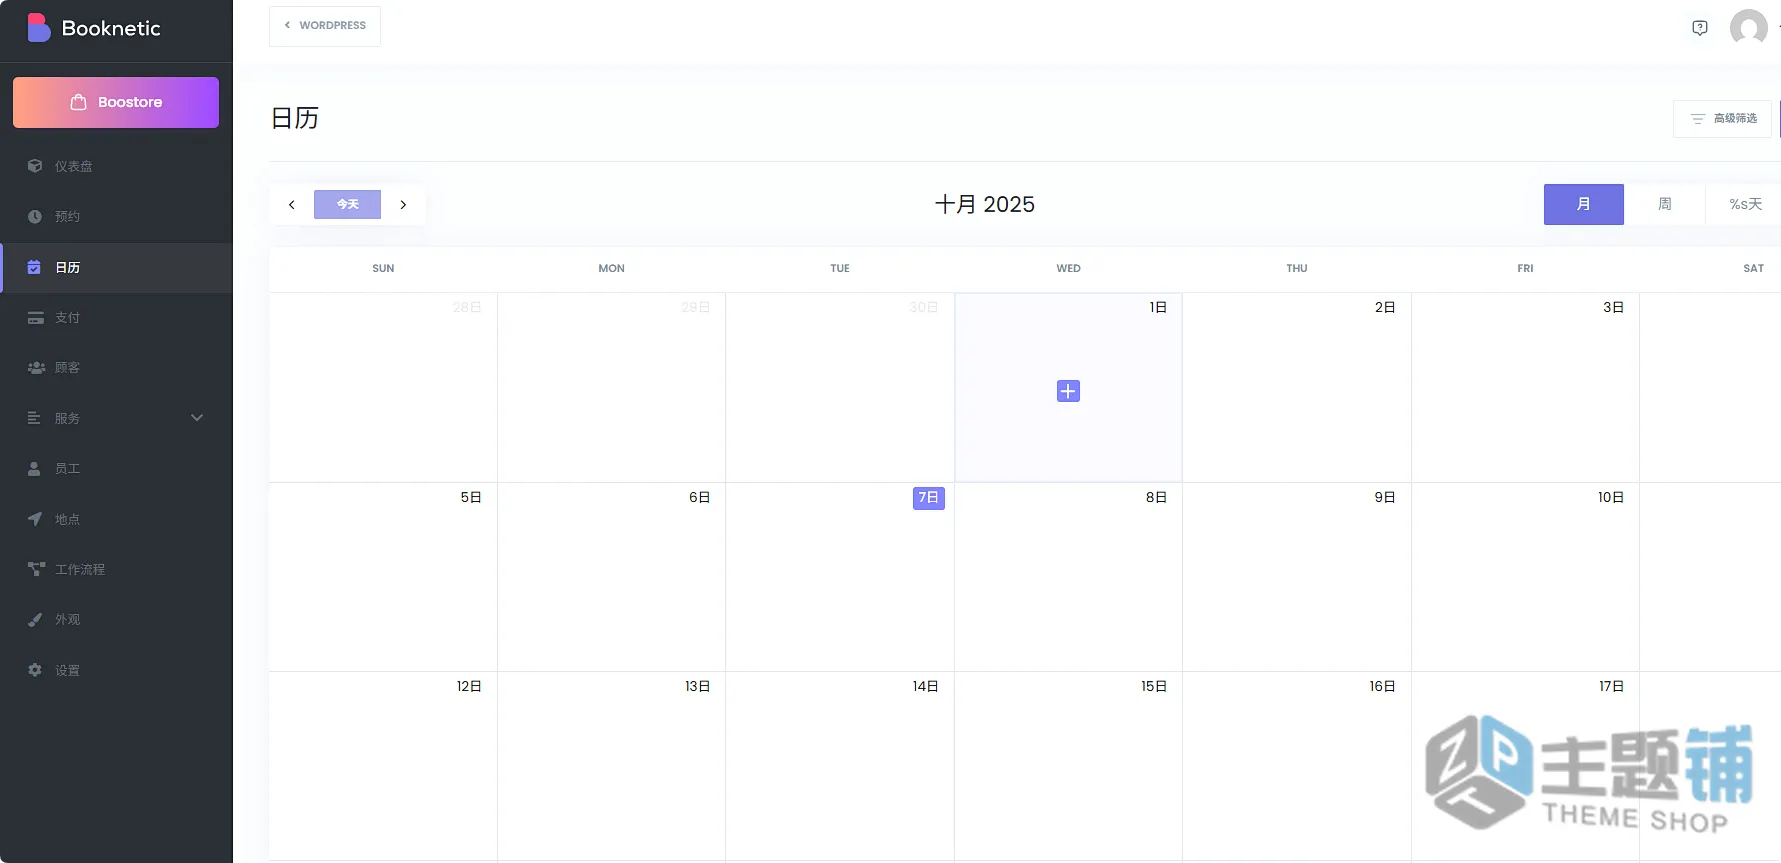The height and width of the screenshot is (863, 1781).
Task: Click the payments card icon in sidebar
Action: click(35, 317)
